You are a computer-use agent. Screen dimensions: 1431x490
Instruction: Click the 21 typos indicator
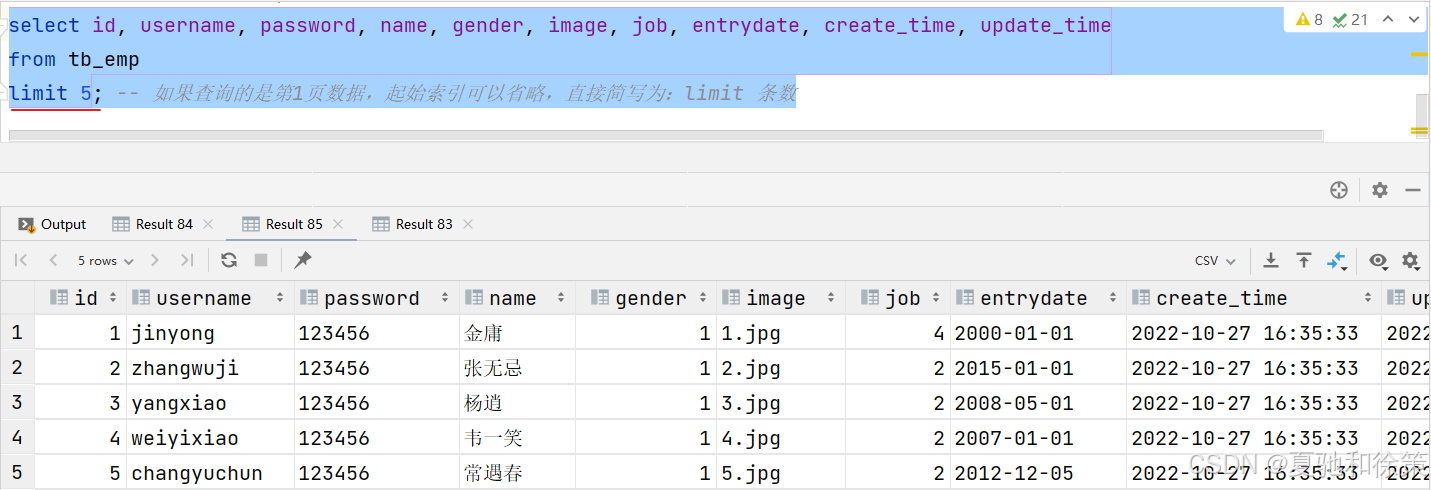1349,19
